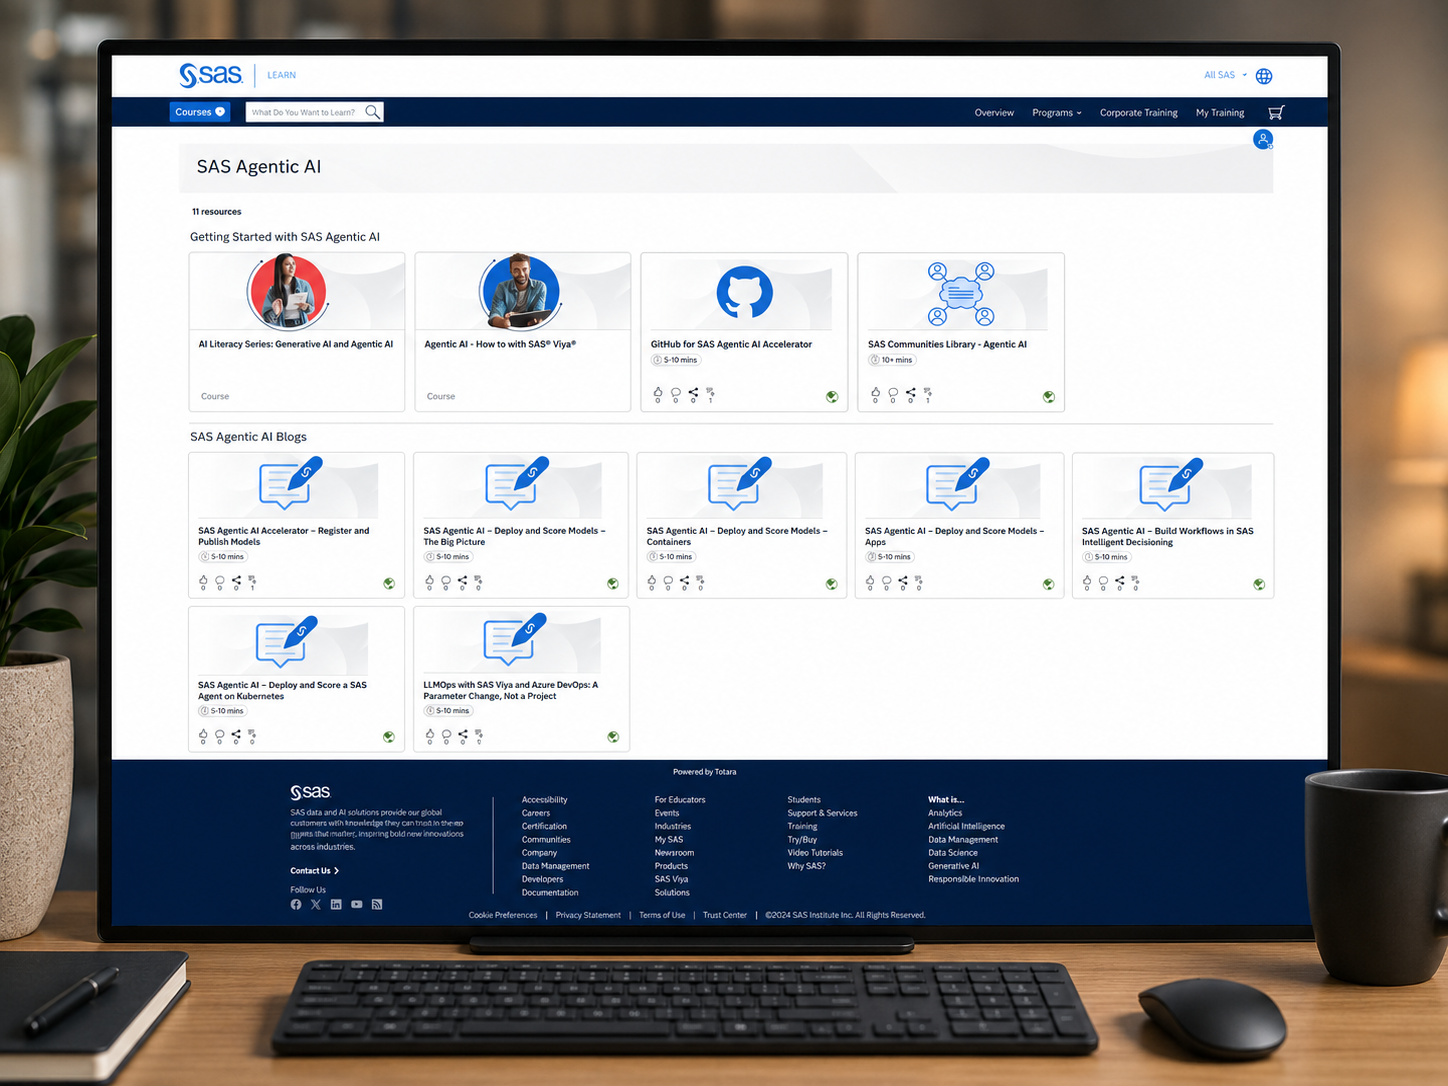Open the Overview nav item
This screenshot has width=1448, height=1086.
coord(994,113)
